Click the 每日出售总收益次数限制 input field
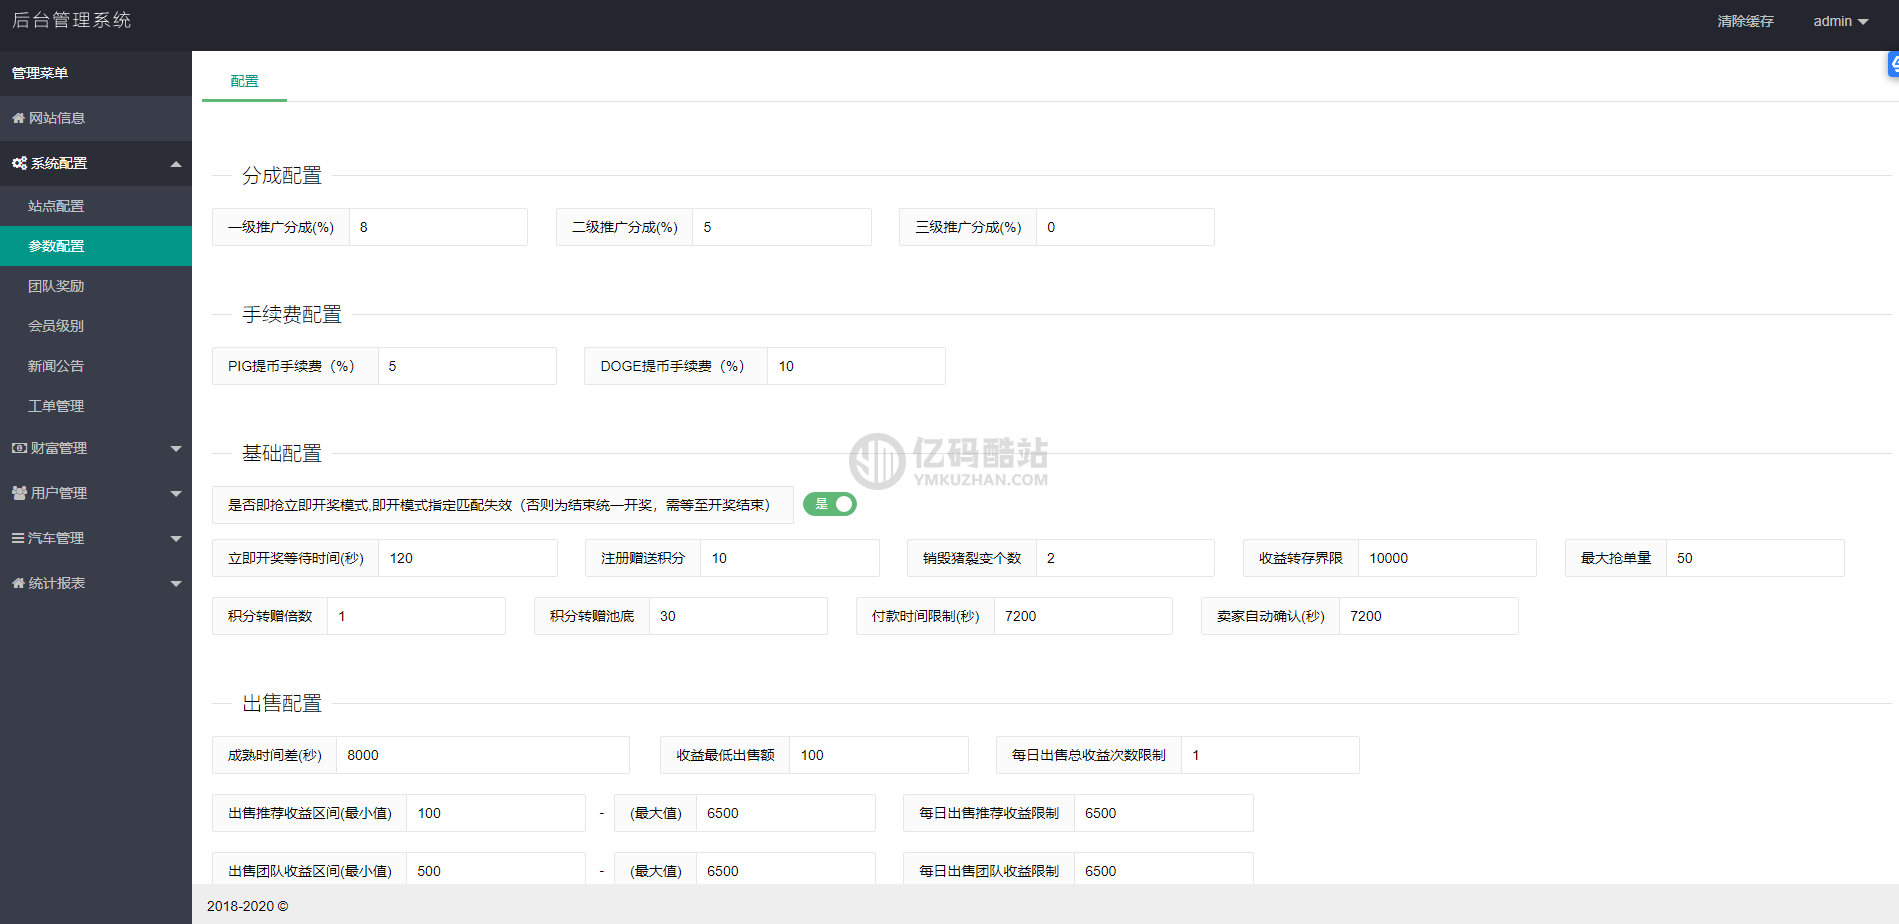 (x=1270, y=755)
